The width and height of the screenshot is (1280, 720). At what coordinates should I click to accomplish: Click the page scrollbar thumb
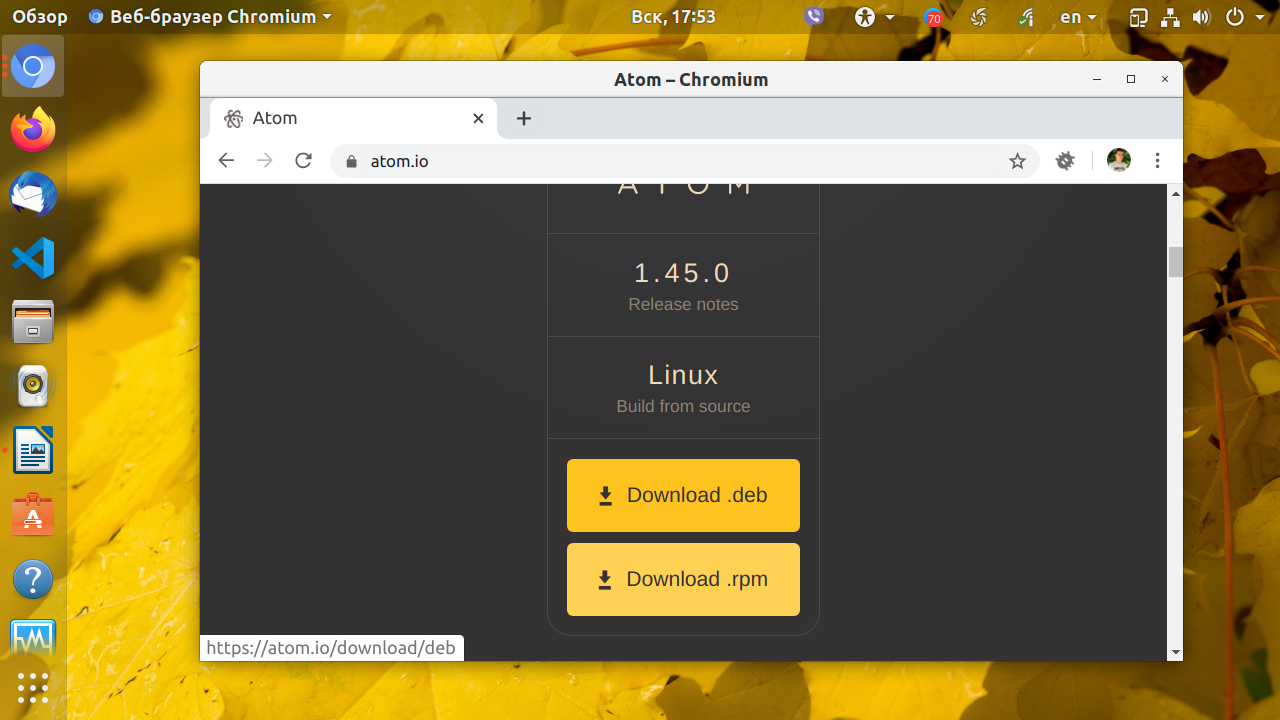point(1176,261)
